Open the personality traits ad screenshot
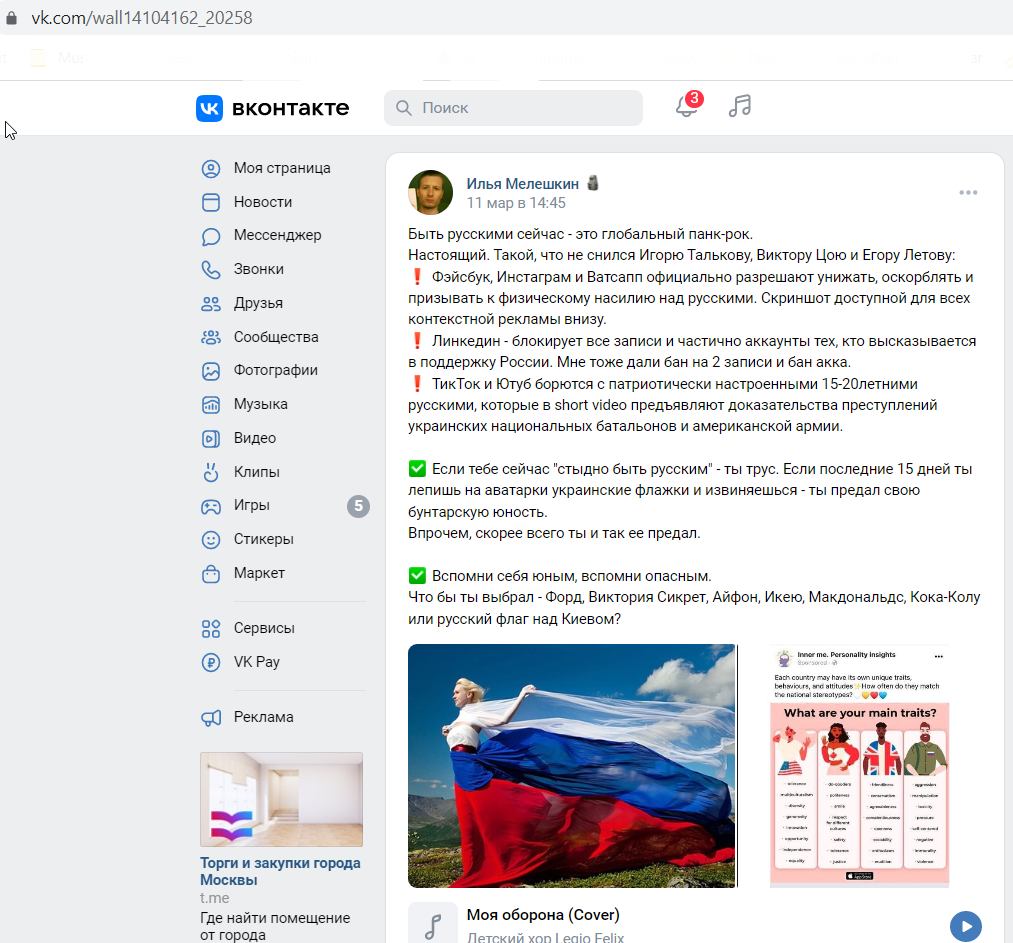Viewport: 1013px width, 943px height. coord(859,765)
